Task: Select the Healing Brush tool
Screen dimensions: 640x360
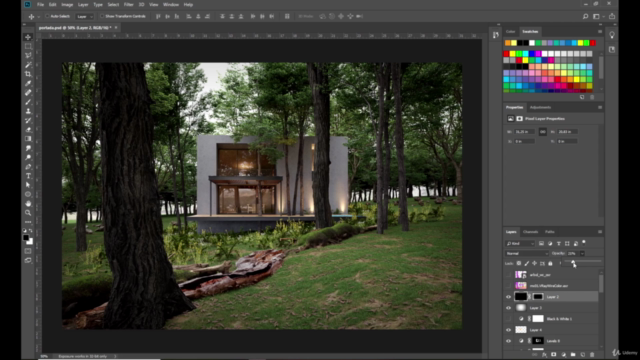Action: (28, 93)
